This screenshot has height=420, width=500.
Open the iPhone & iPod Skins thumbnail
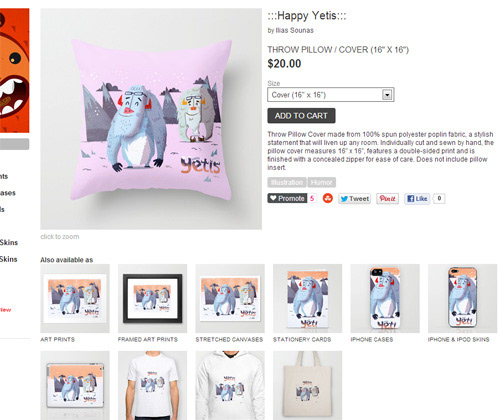(x=462, y=298)
